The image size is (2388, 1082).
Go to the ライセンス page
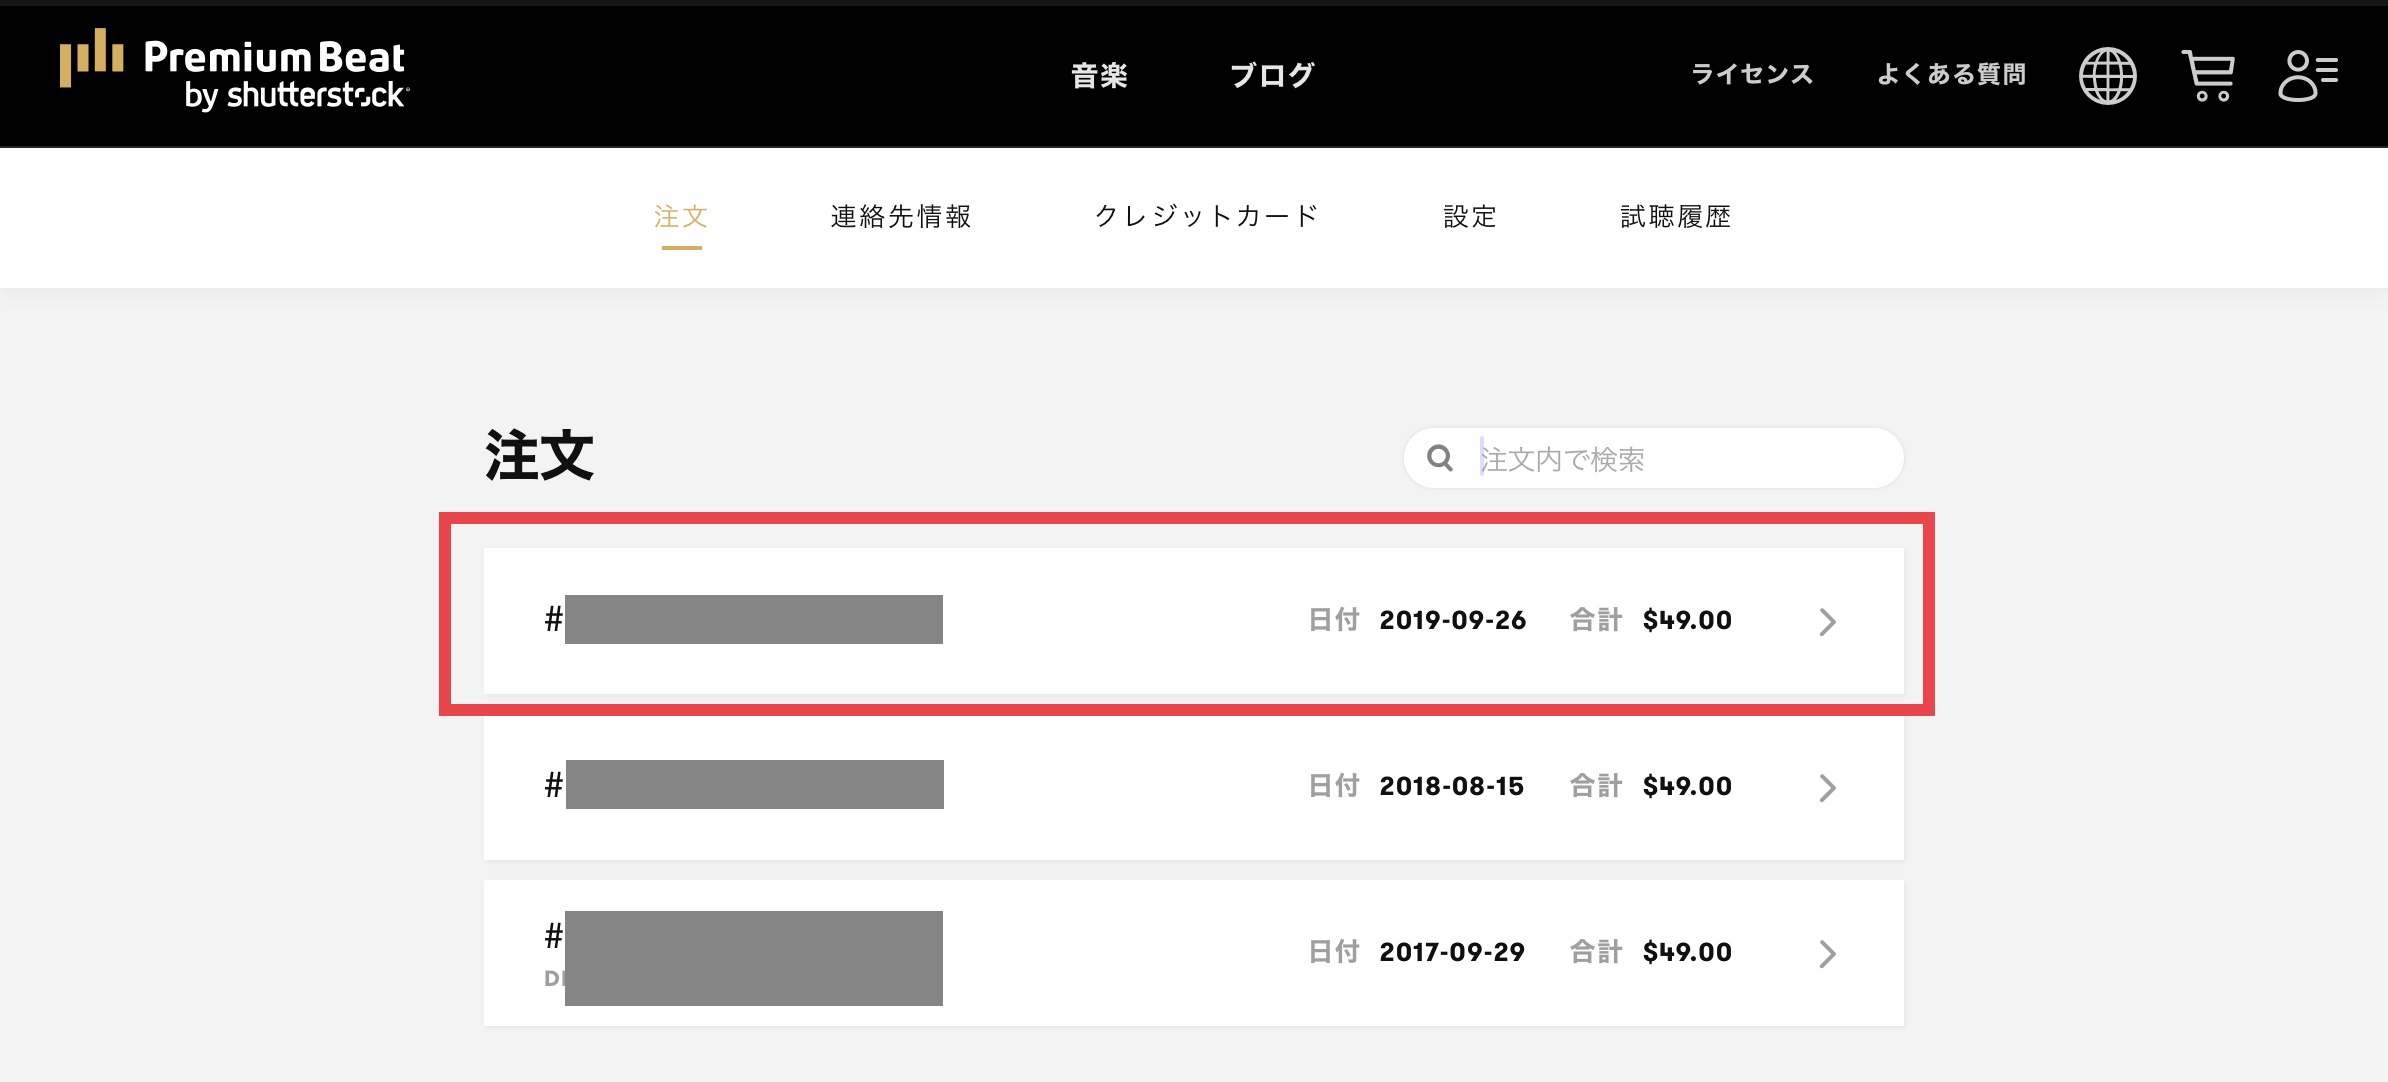[1751, 75]
